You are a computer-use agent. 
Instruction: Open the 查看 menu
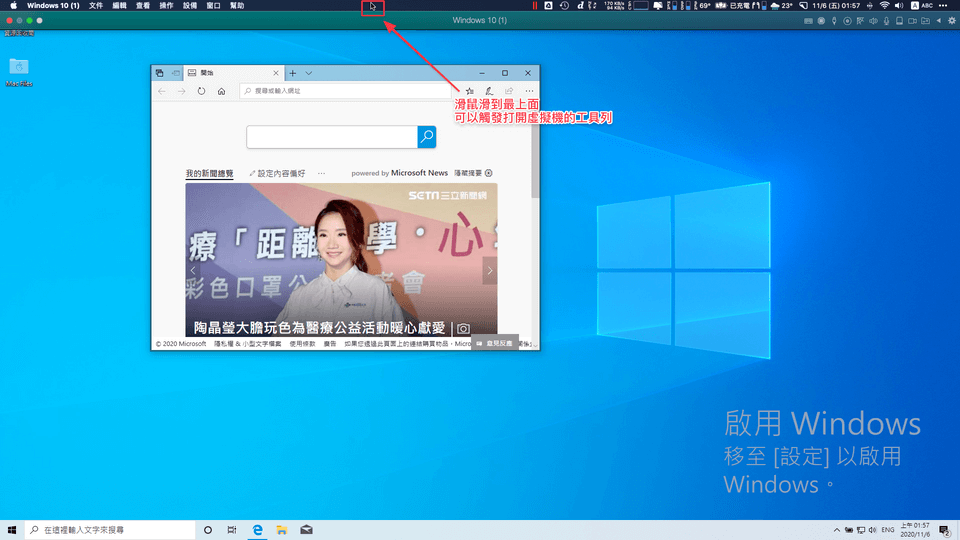143,6
